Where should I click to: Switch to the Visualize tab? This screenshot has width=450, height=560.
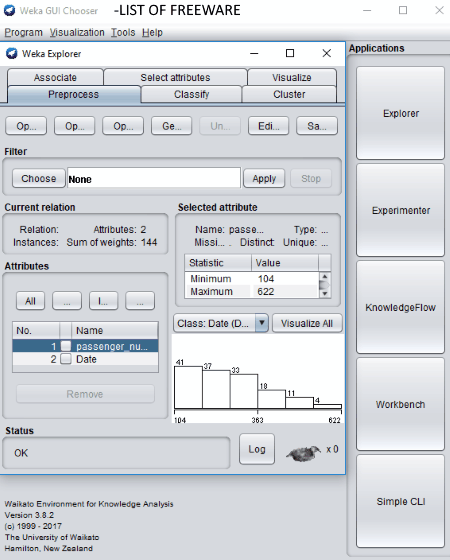click(x=292, y=77)
